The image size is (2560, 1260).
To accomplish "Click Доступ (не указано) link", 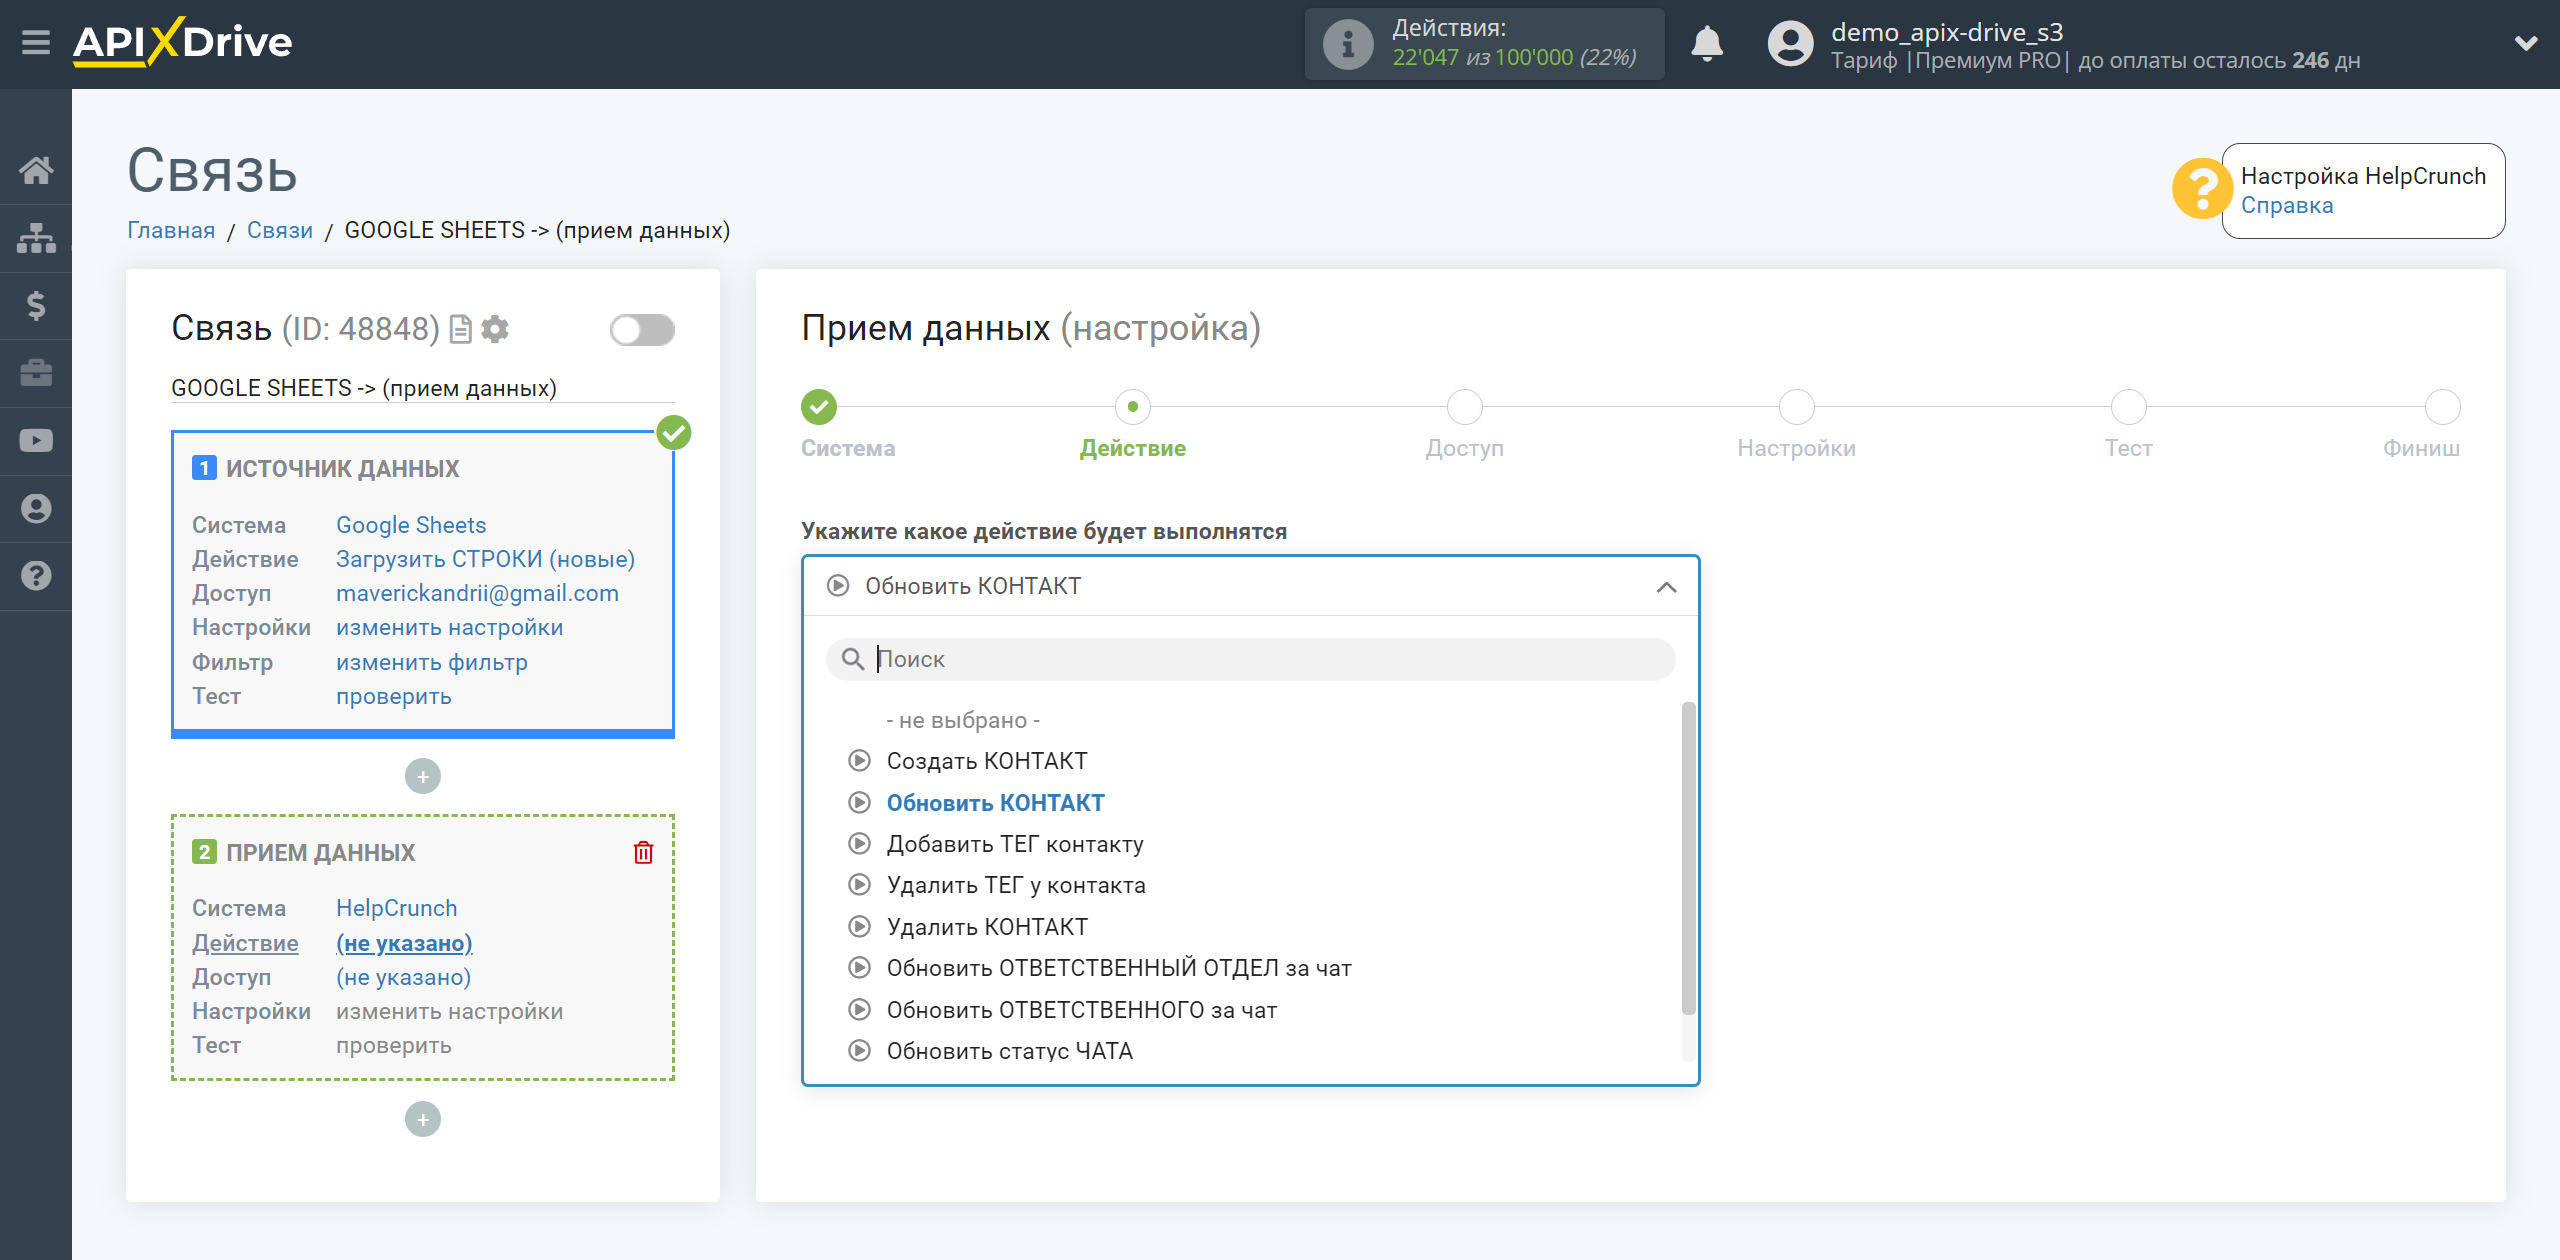I will pyautogui.click(x=403, y=977).
